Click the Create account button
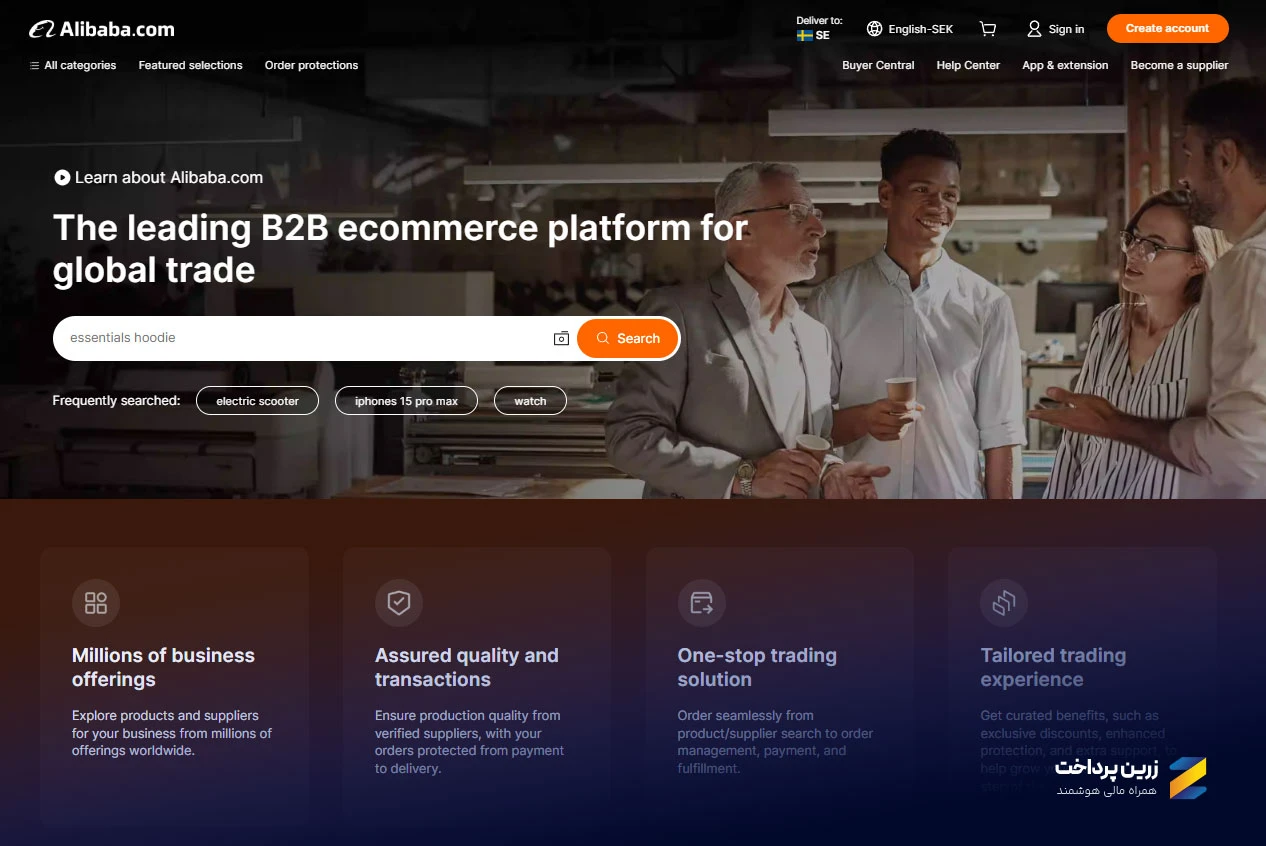Viewport: 1266px width, 846px height. coord(1167,28)
